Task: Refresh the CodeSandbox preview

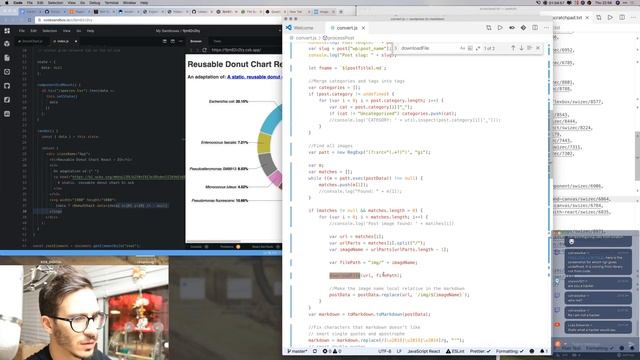Action: (x=204, y=50)
